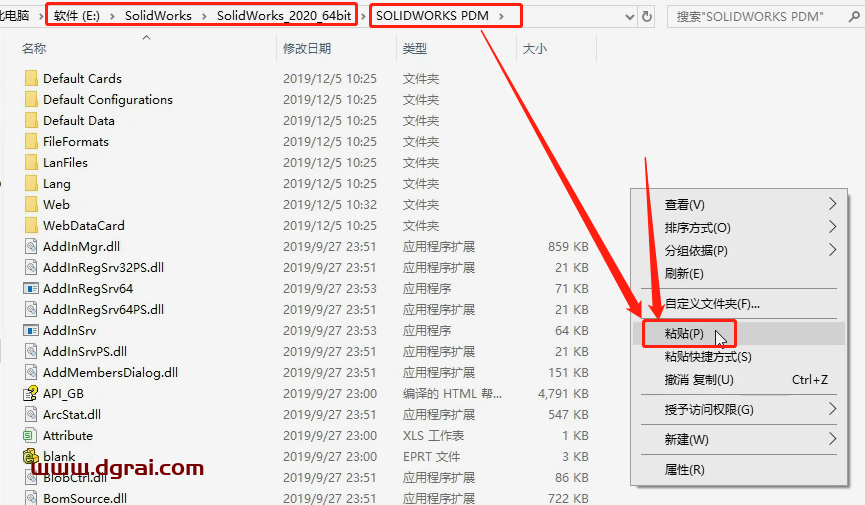Click the 编译的 HTML 帮... type cell

452,394
